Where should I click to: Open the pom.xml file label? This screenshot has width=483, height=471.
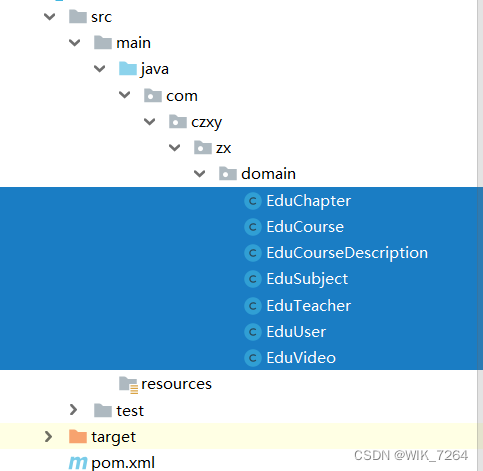(x=123, y=463)
